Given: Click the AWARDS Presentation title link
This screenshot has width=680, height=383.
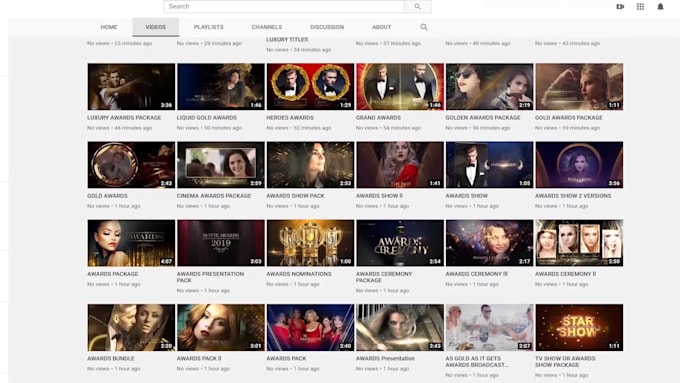Looking at the screenshot, I should pos(386,358).
